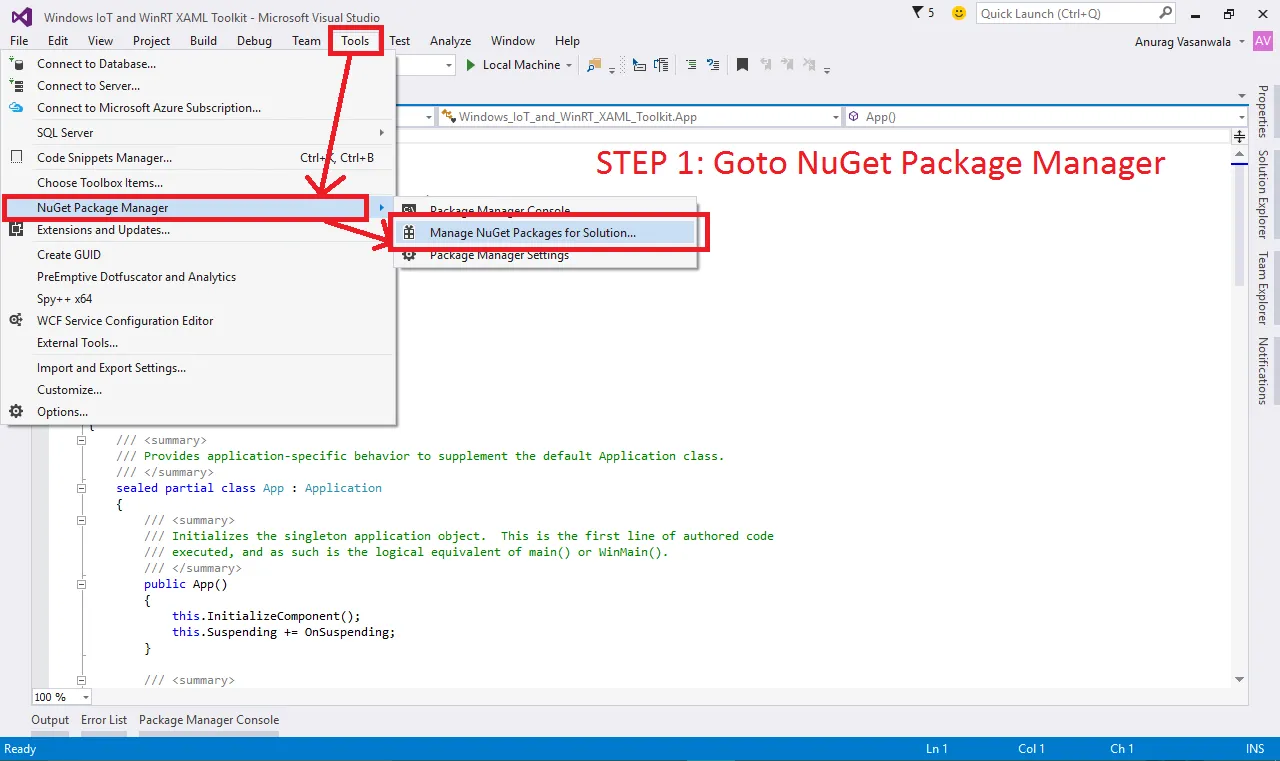This screenshot has height=761, width=1280.
Task: Click the Manage NuGet Packages icon
Action: coord(409,233)
